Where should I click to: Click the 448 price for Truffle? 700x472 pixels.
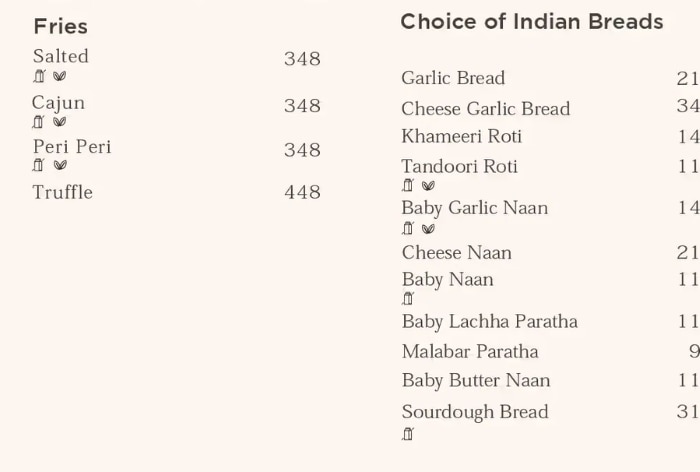(302, 192)
